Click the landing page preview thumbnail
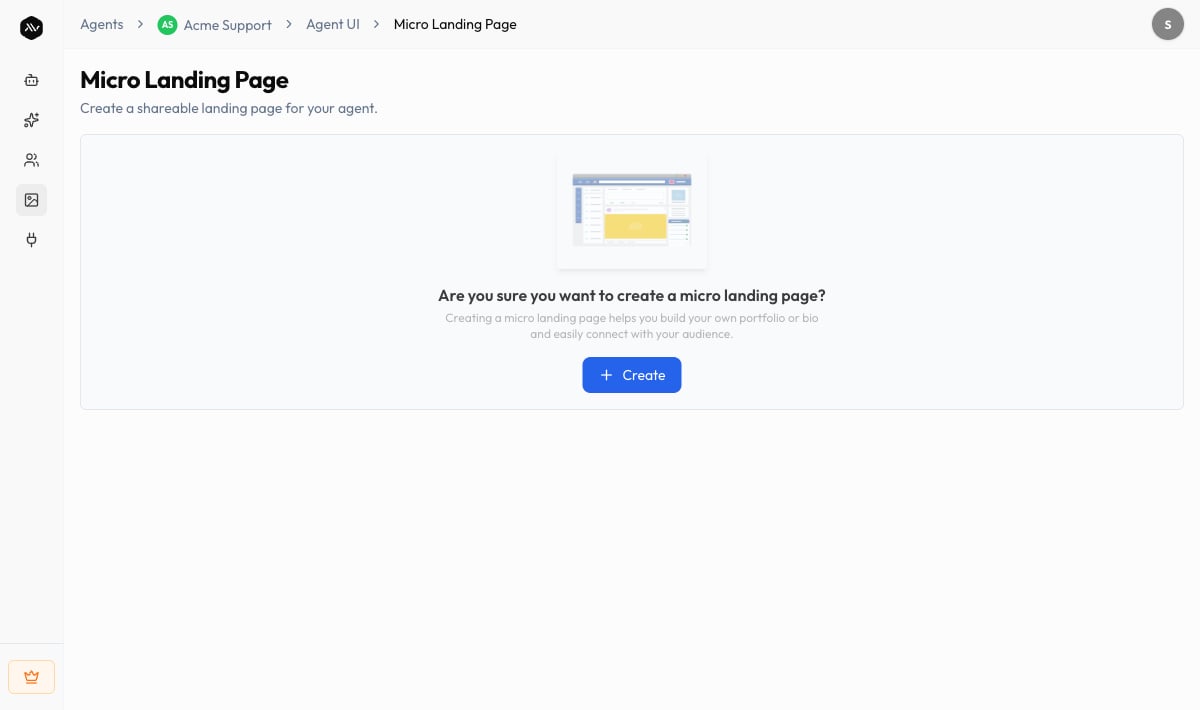1200x710 pixels. click(x=632, y=211)
